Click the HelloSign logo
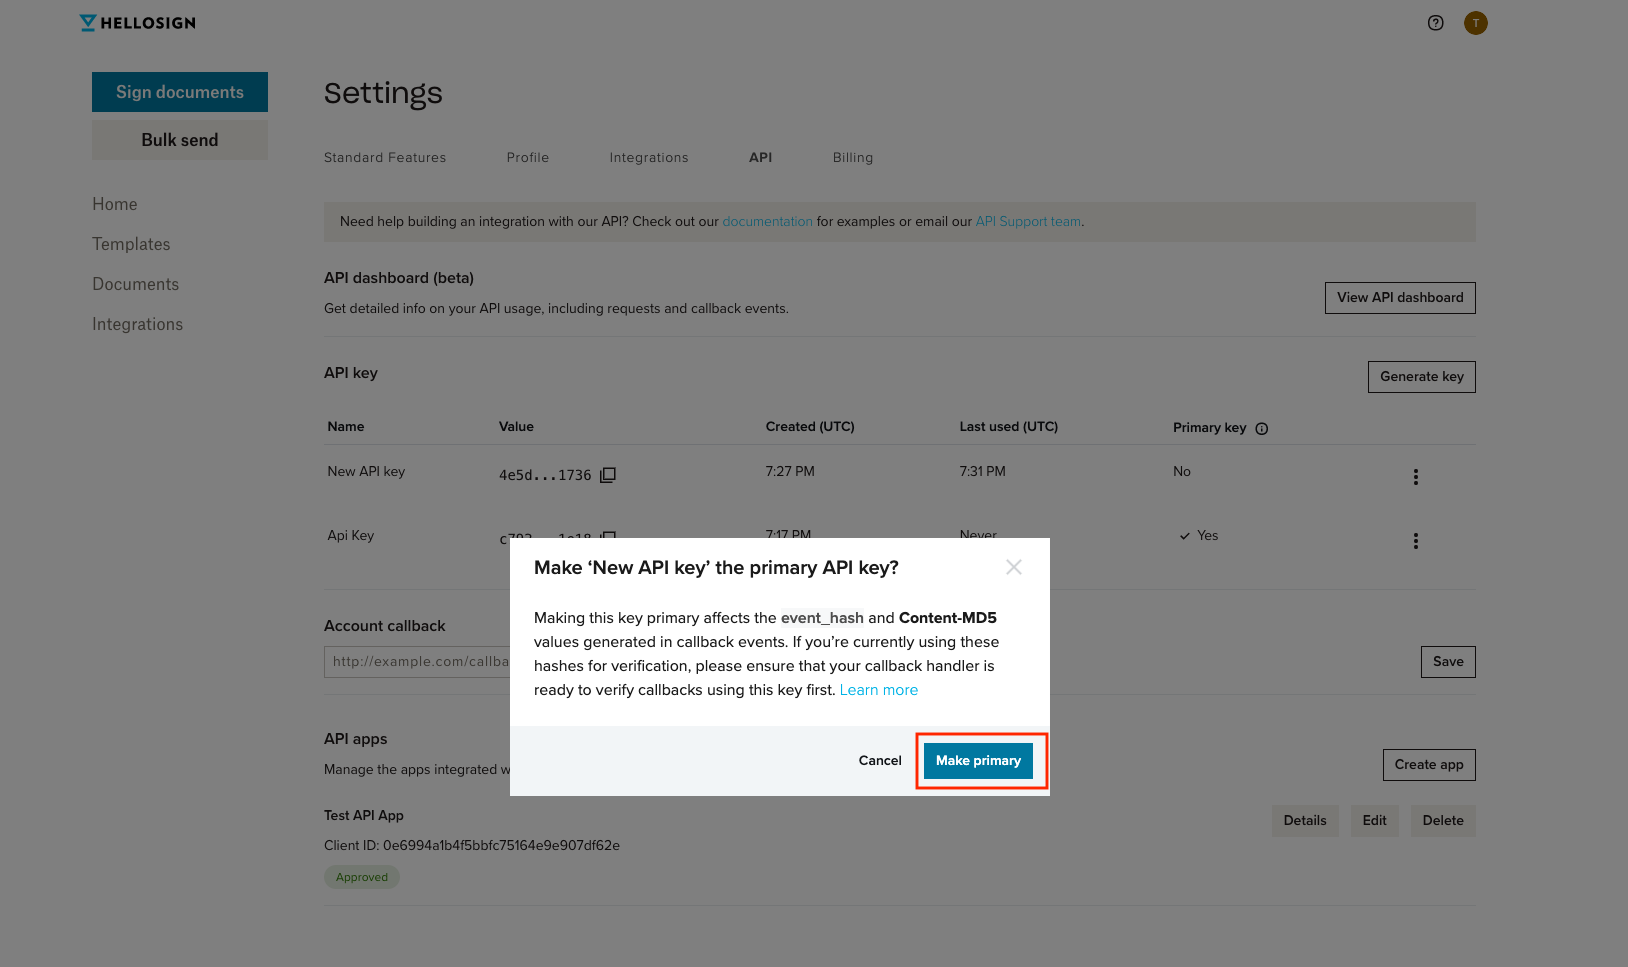This screenshot has width=1628, height=967. click(x=137, y=22)
